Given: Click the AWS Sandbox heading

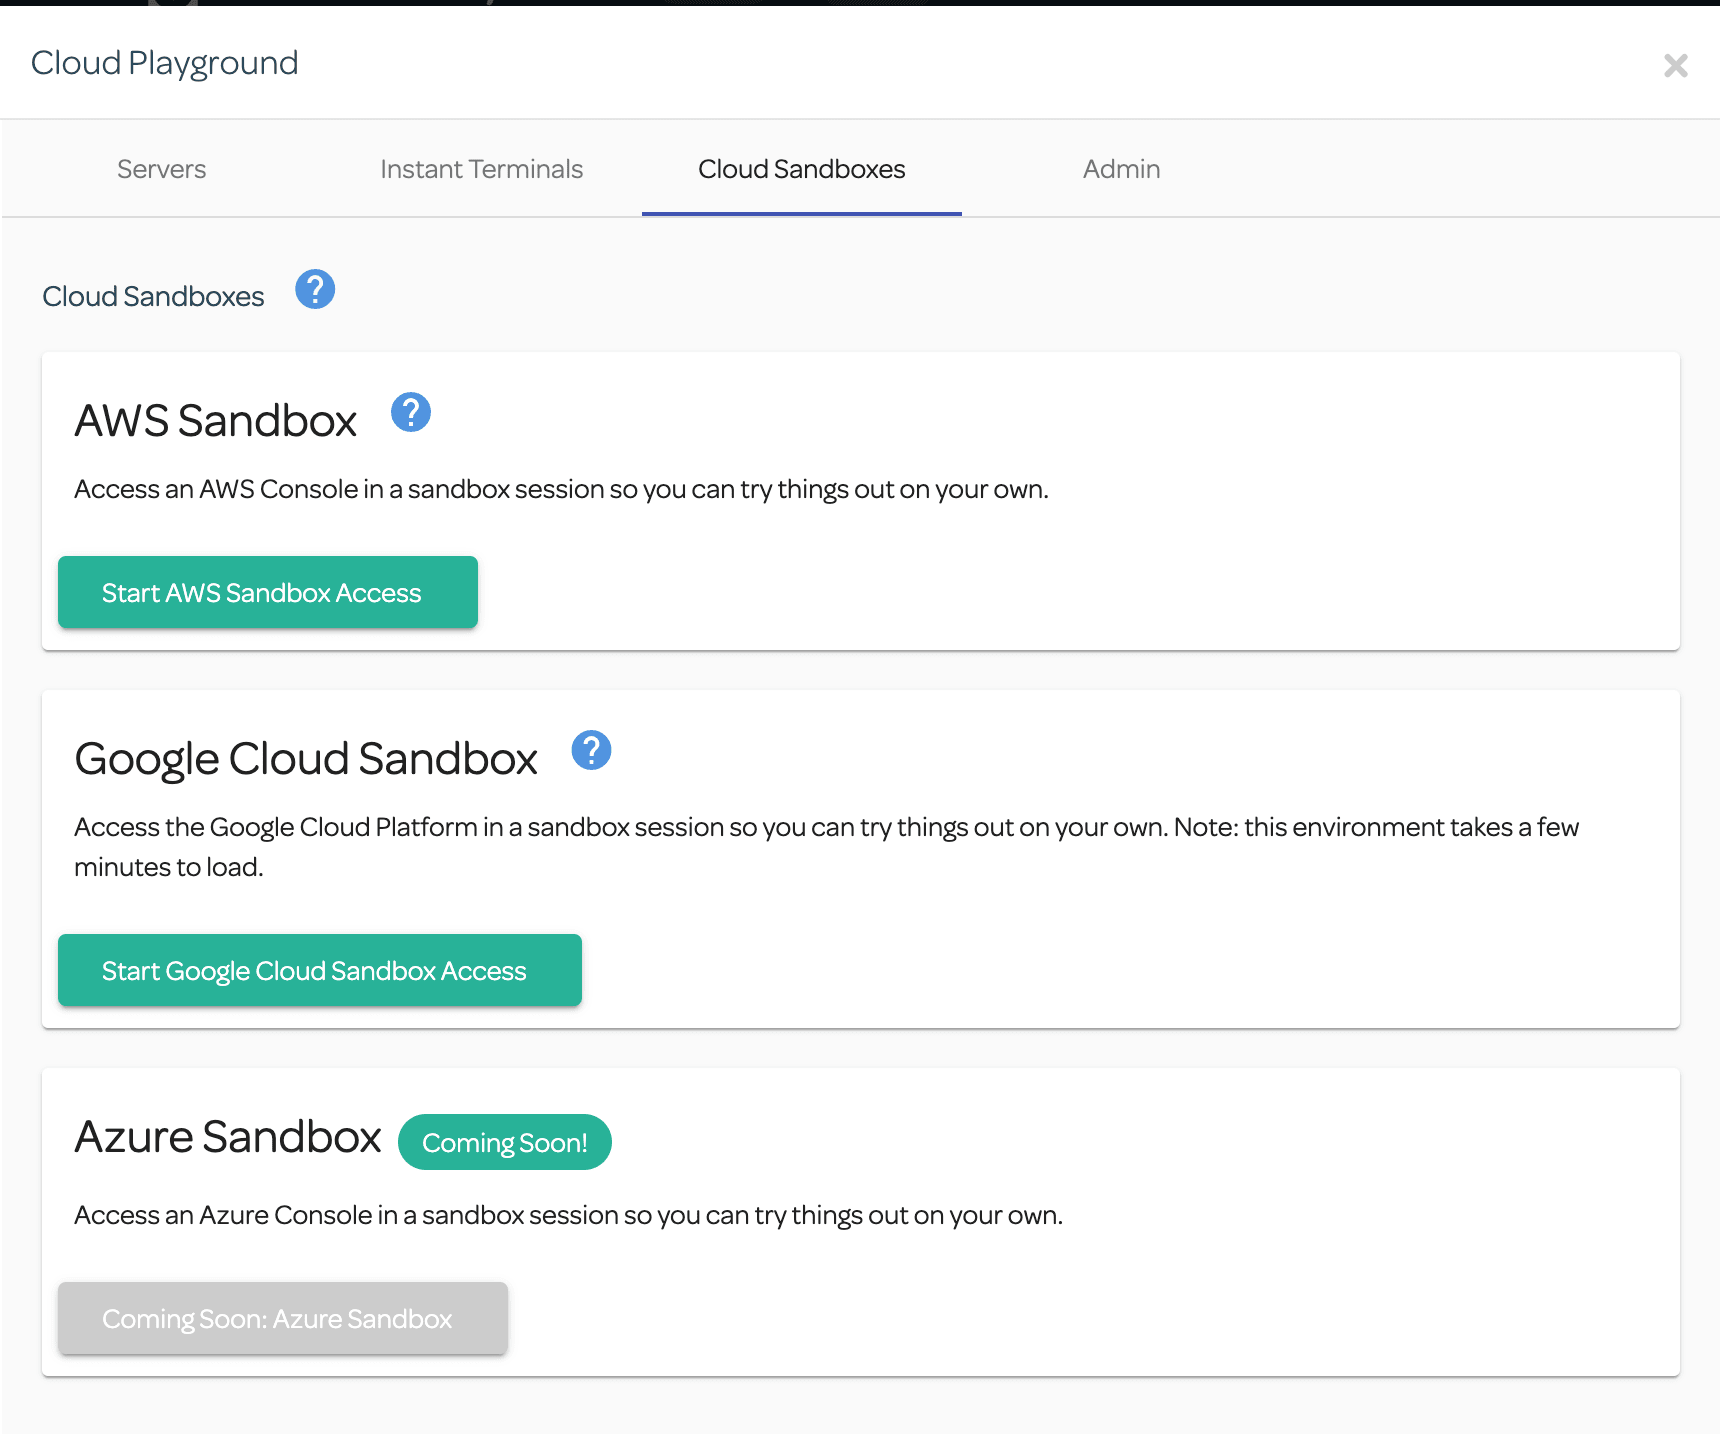Looking at the screenshot, I should [216, 420].
